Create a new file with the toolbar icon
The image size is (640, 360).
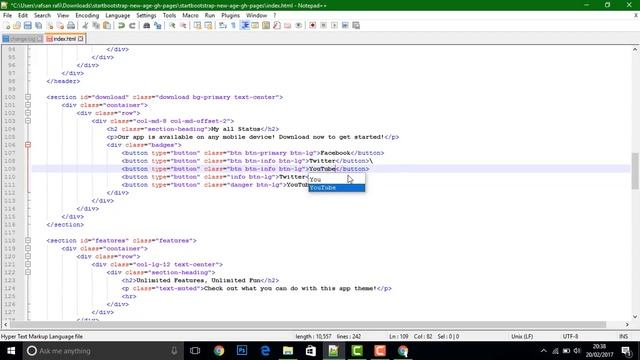[x=7, y=25]
